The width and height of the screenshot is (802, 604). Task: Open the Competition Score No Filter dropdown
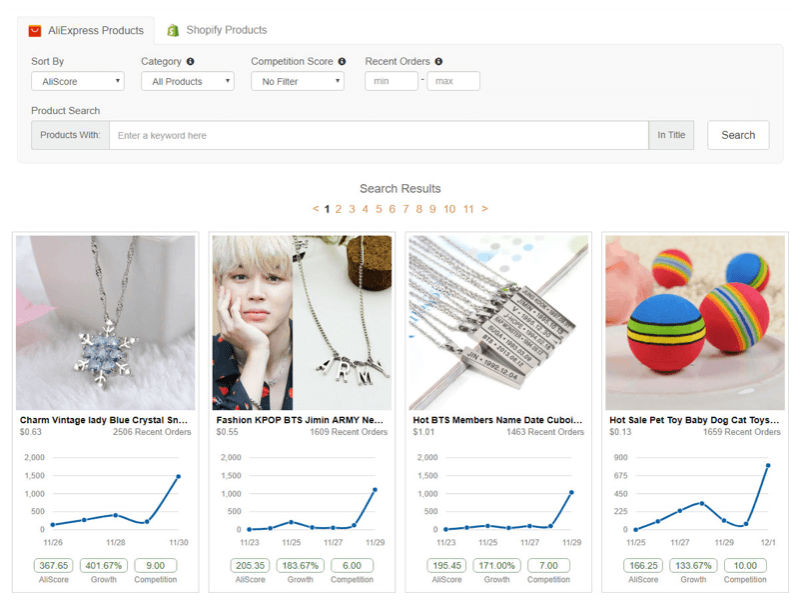[x=297, y=81]
